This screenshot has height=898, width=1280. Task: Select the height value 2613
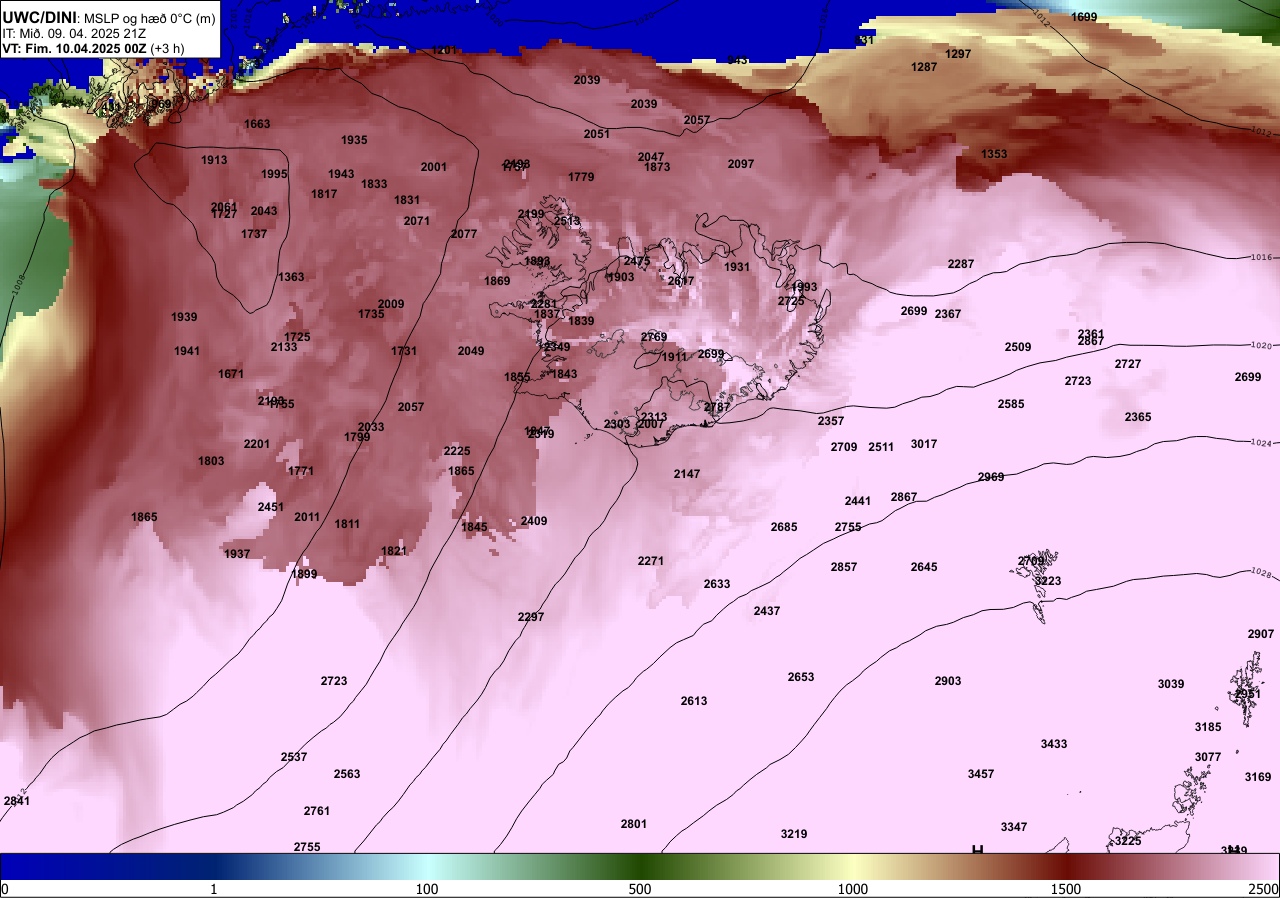point(694,701)
